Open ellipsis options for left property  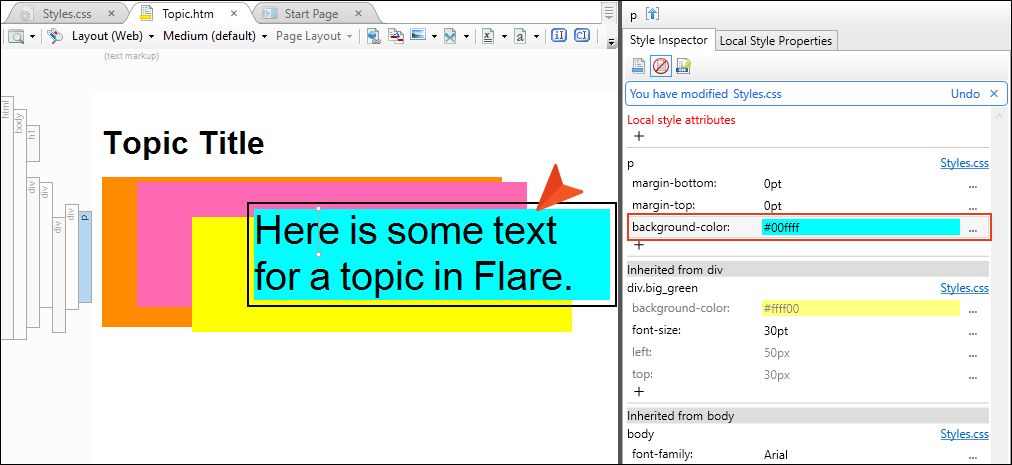[973, 354]
